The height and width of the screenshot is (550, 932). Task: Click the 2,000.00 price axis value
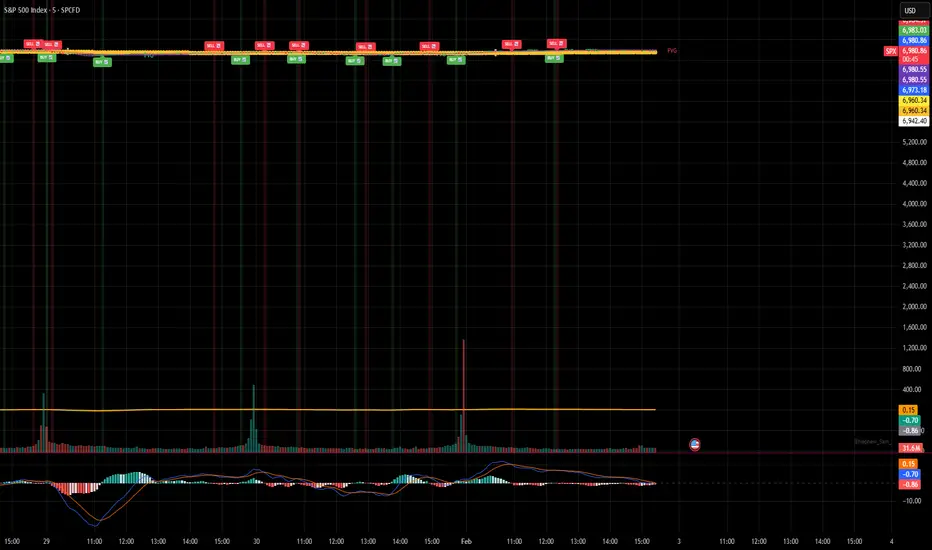coord(914,307)
